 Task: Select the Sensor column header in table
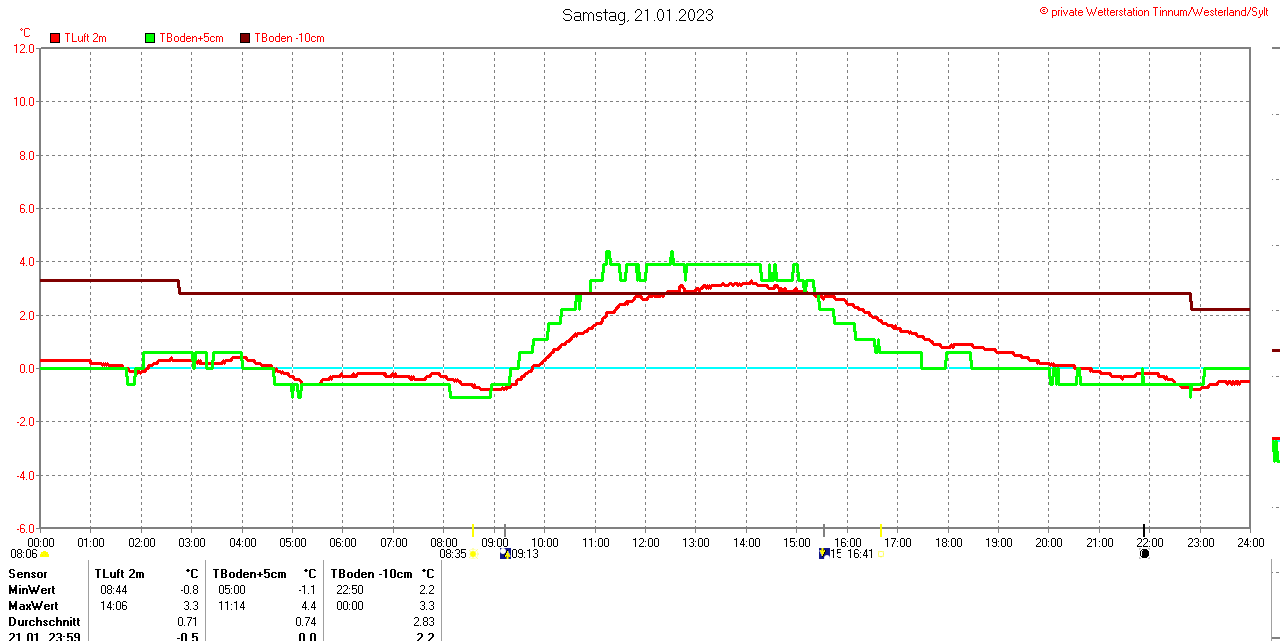tap(28, 574)
